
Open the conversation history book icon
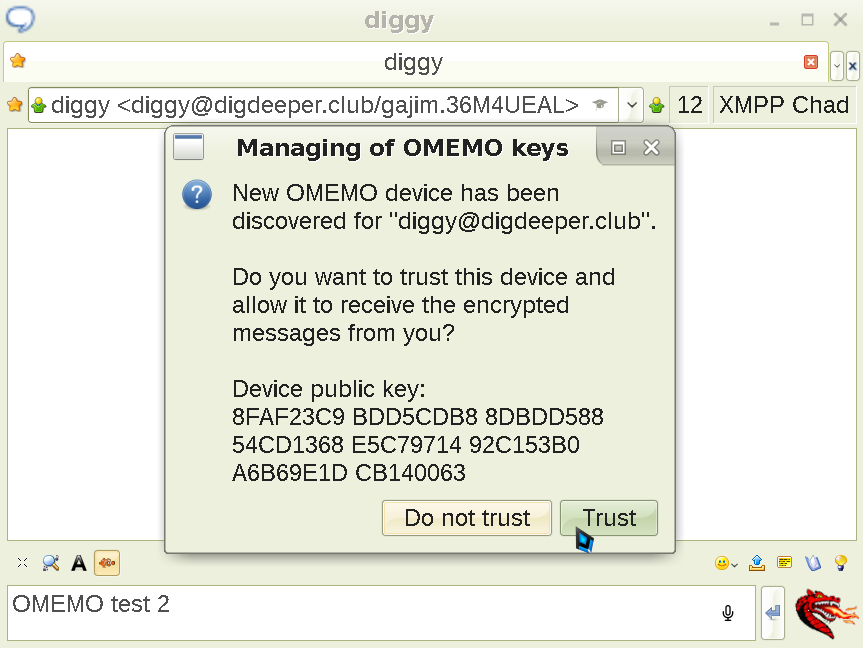[812, 562]
